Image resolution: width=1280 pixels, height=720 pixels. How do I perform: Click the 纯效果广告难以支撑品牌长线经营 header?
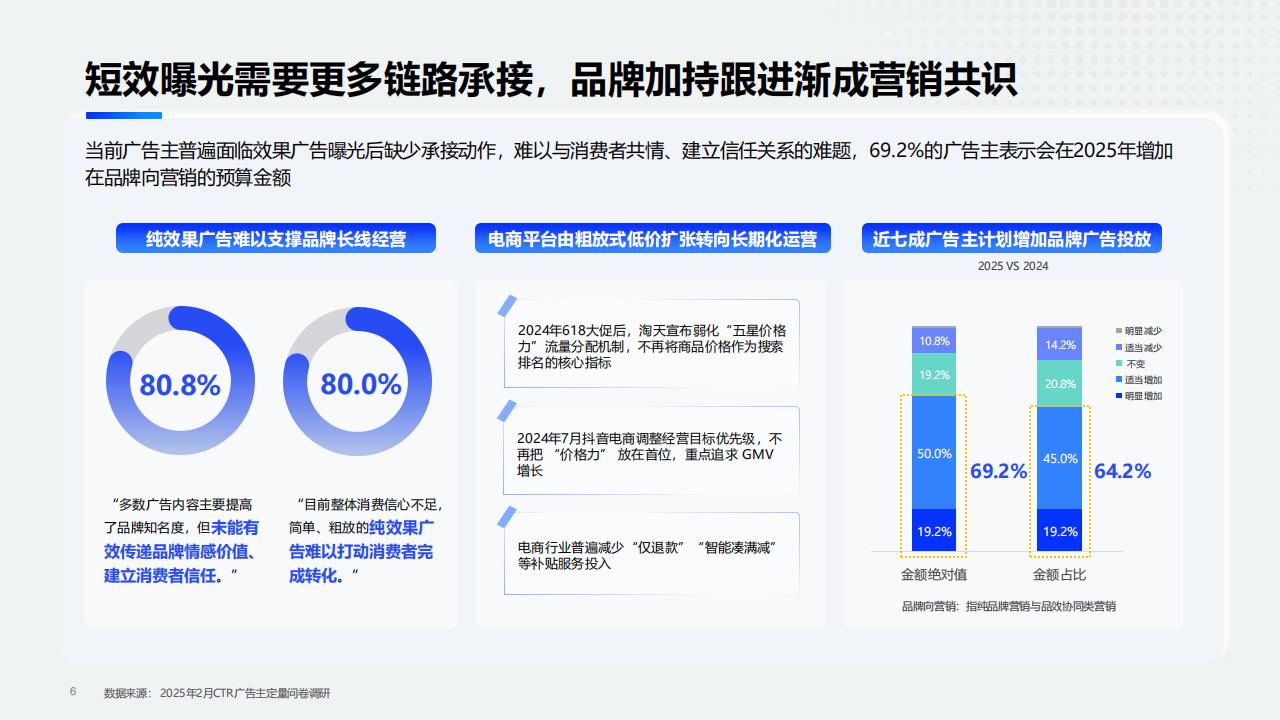click(276, 239)
